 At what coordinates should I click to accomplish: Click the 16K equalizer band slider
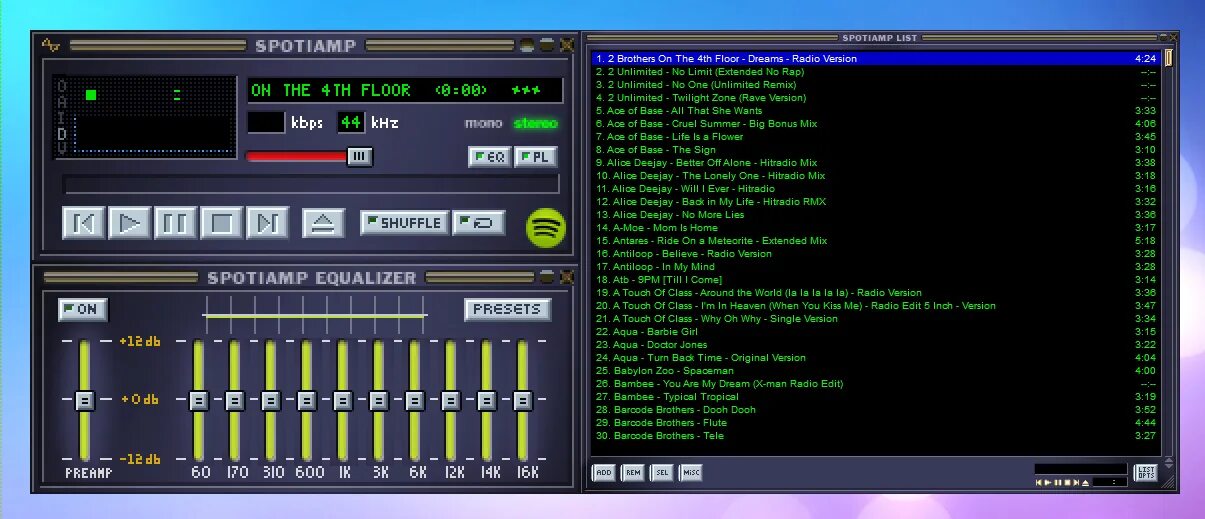point(522,400)
